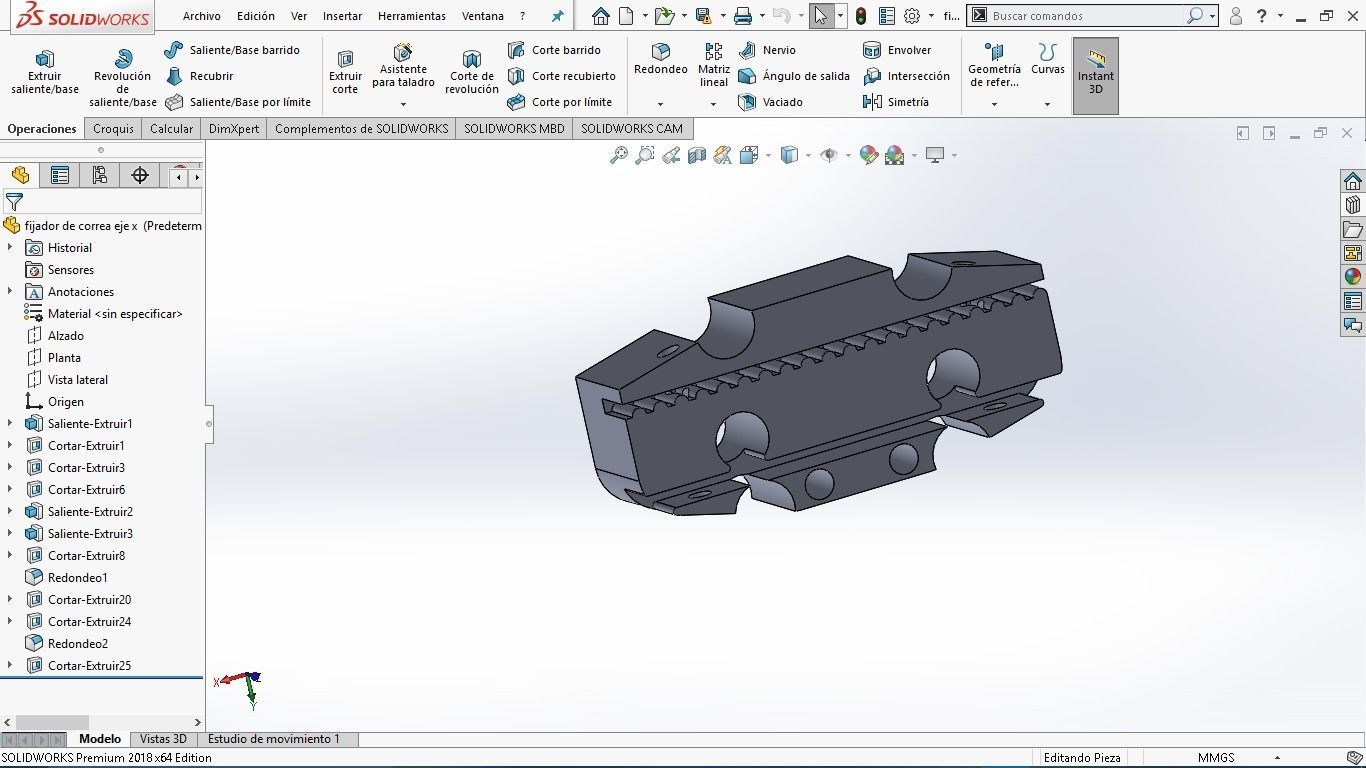Image resolution: width=1366 pixels, height=768 pixels.
Task: Select Saliente/Base por límite tool
Action: [x=238, y=102]
